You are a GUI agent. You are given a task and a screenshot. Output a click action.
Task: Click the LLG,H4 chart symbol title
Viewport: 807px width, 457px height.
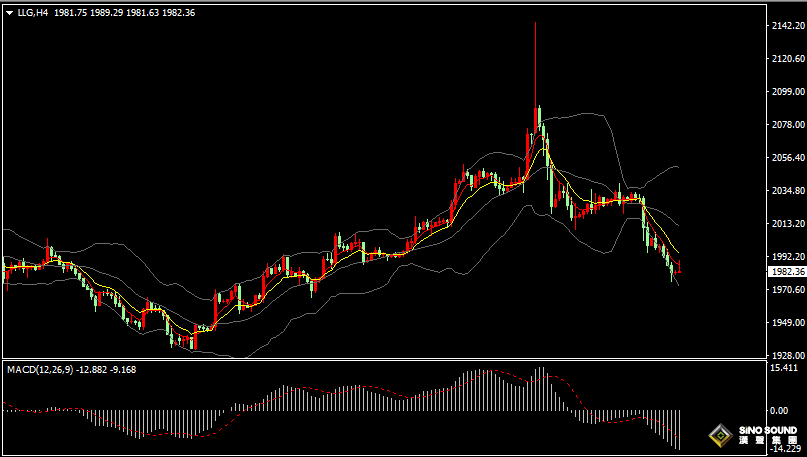point(33,13)
